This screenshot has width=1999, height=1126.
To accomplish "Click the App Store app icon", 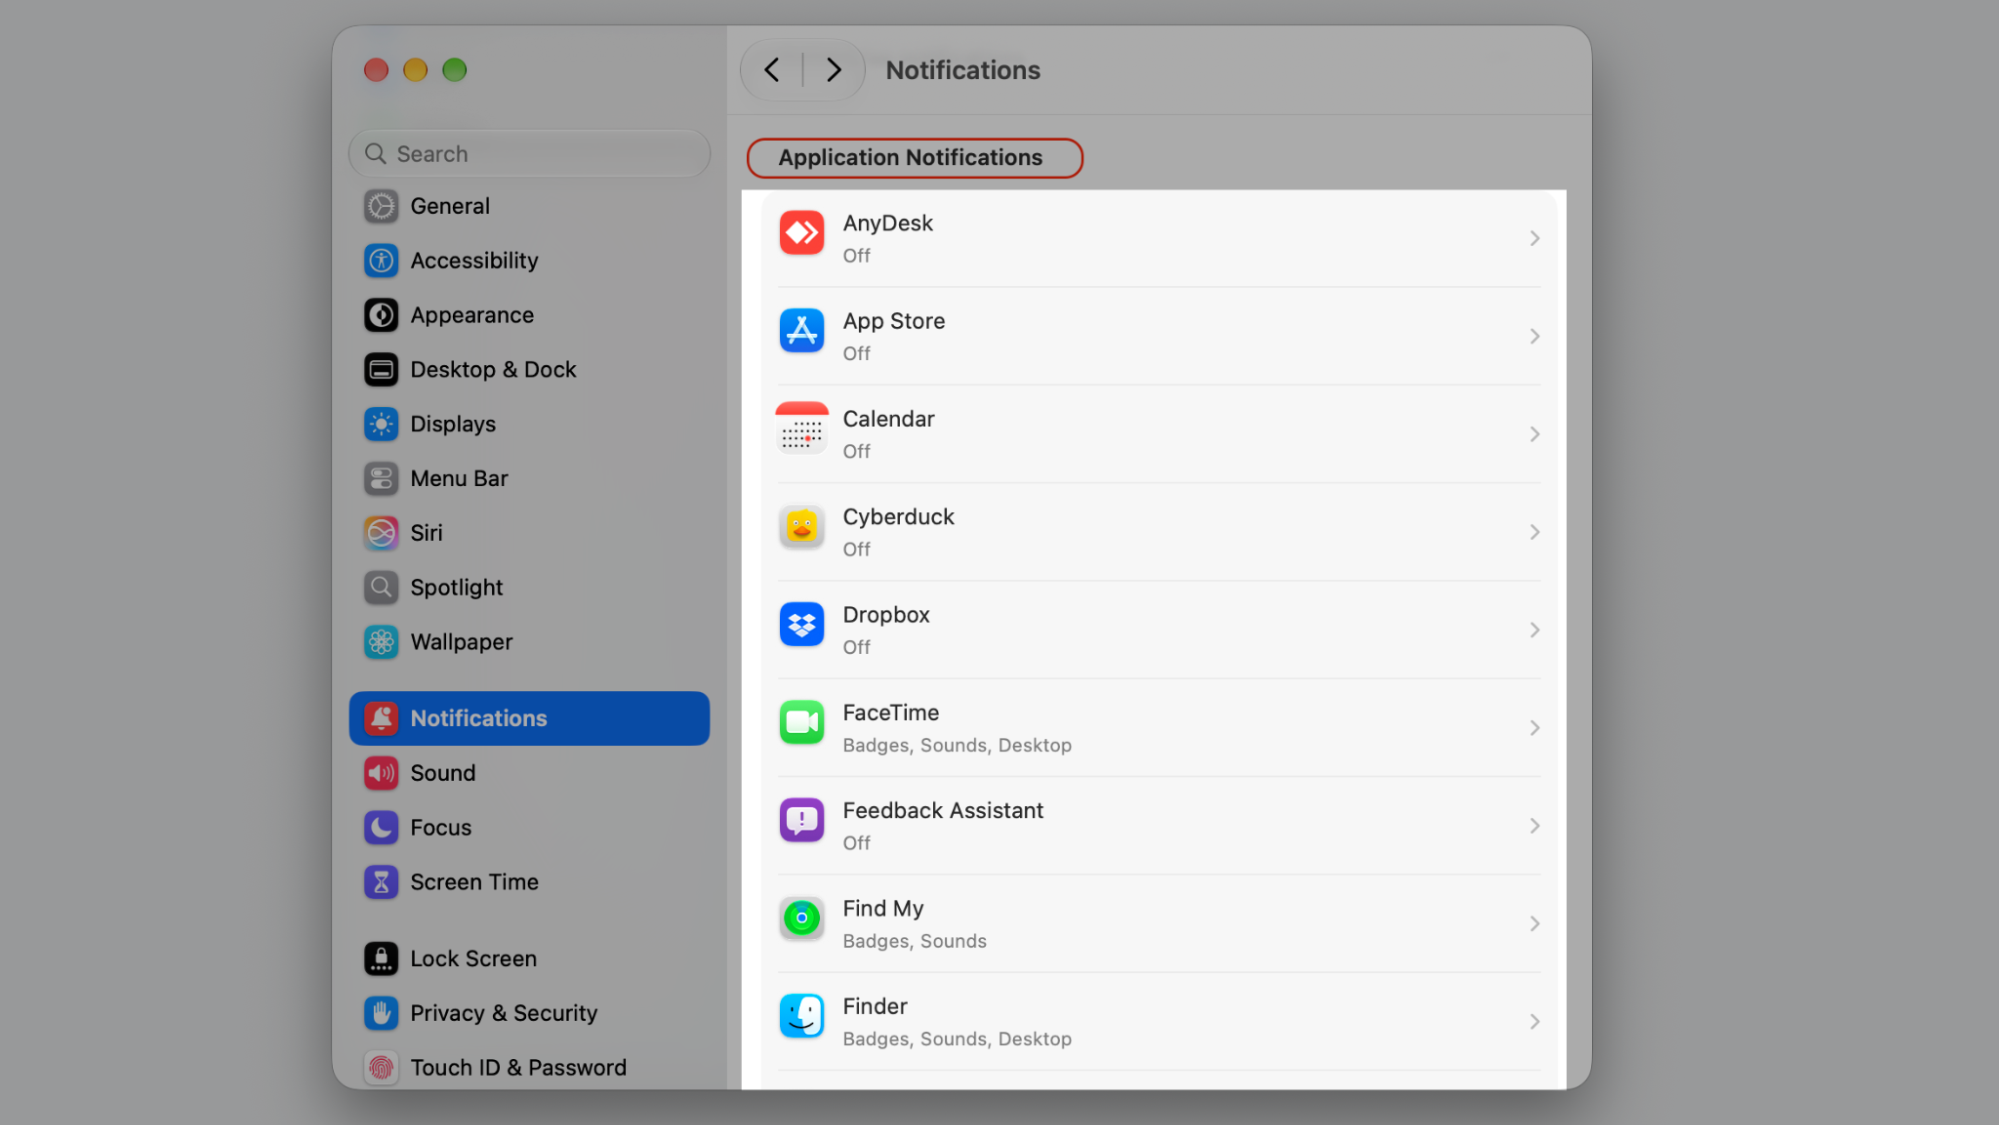I will click(x=801, y=331).
